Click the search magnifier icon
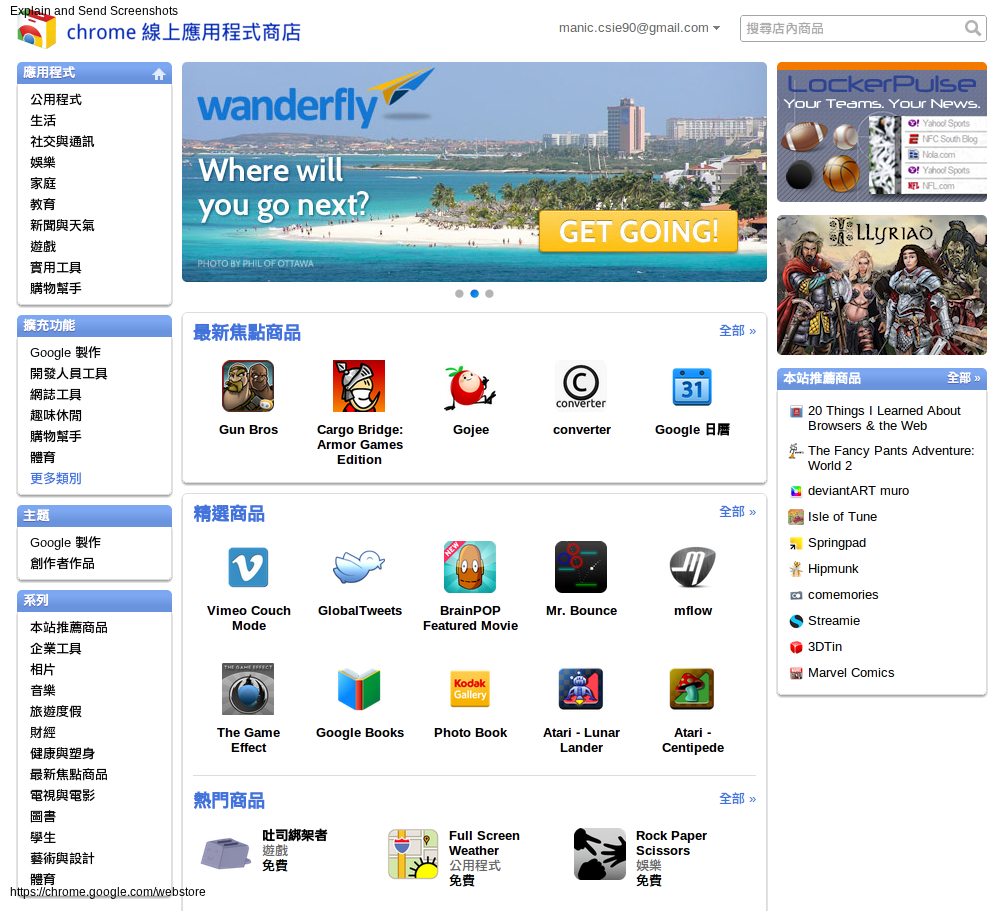 pos(973,28)
